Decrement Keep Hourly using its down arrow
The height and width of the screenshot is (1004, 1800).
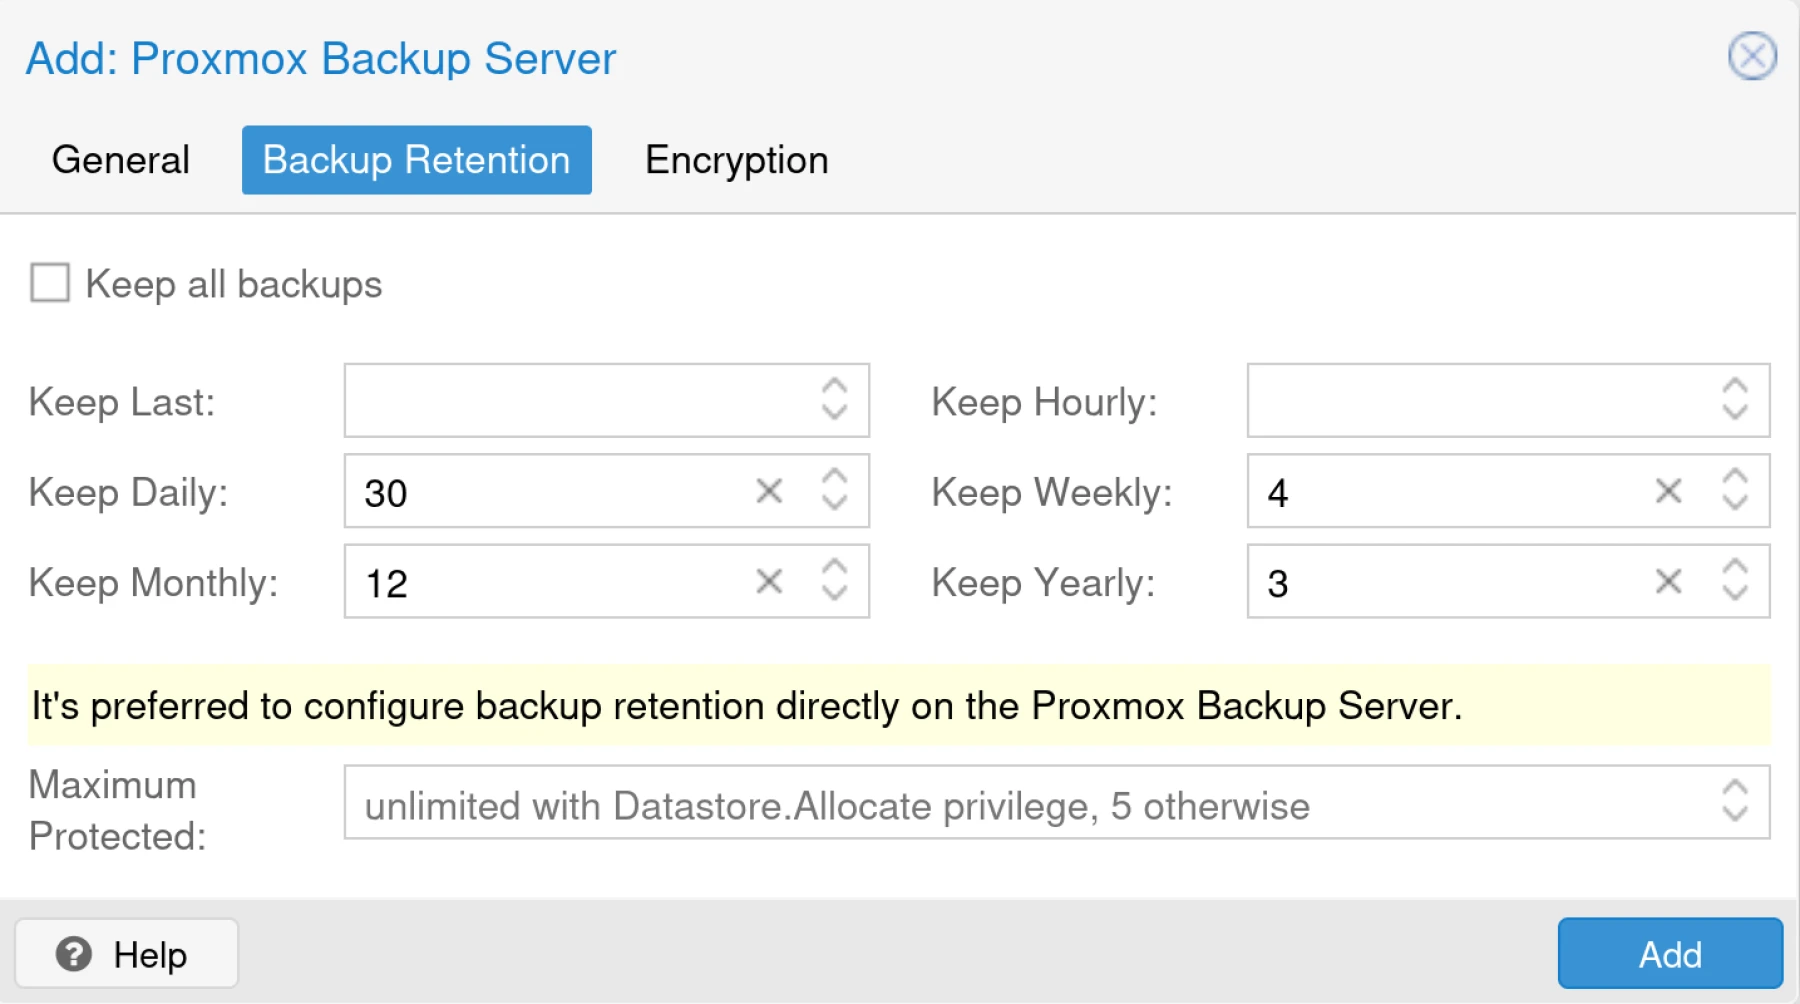[x=1733, y=412]
